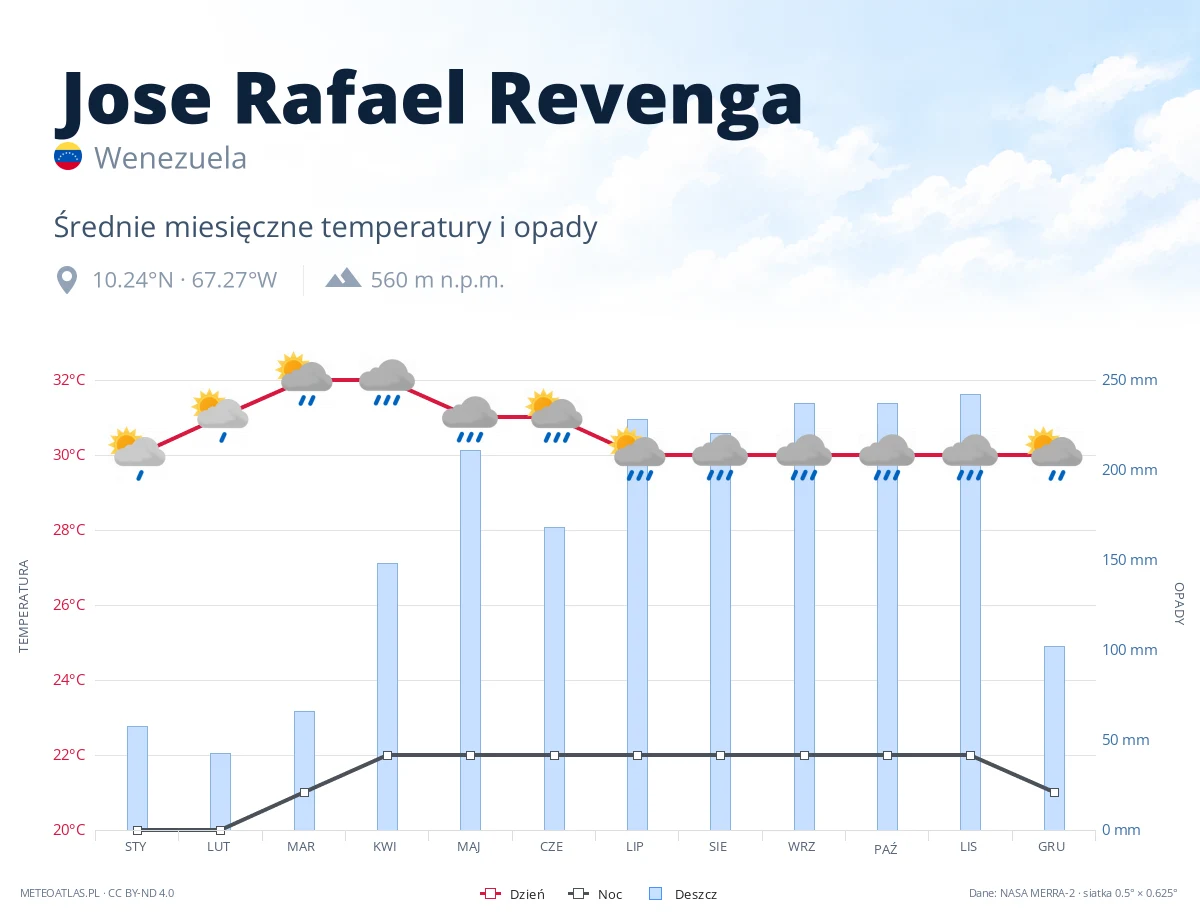Click the night temperature marker for GRU

[x=1054, y=792]
